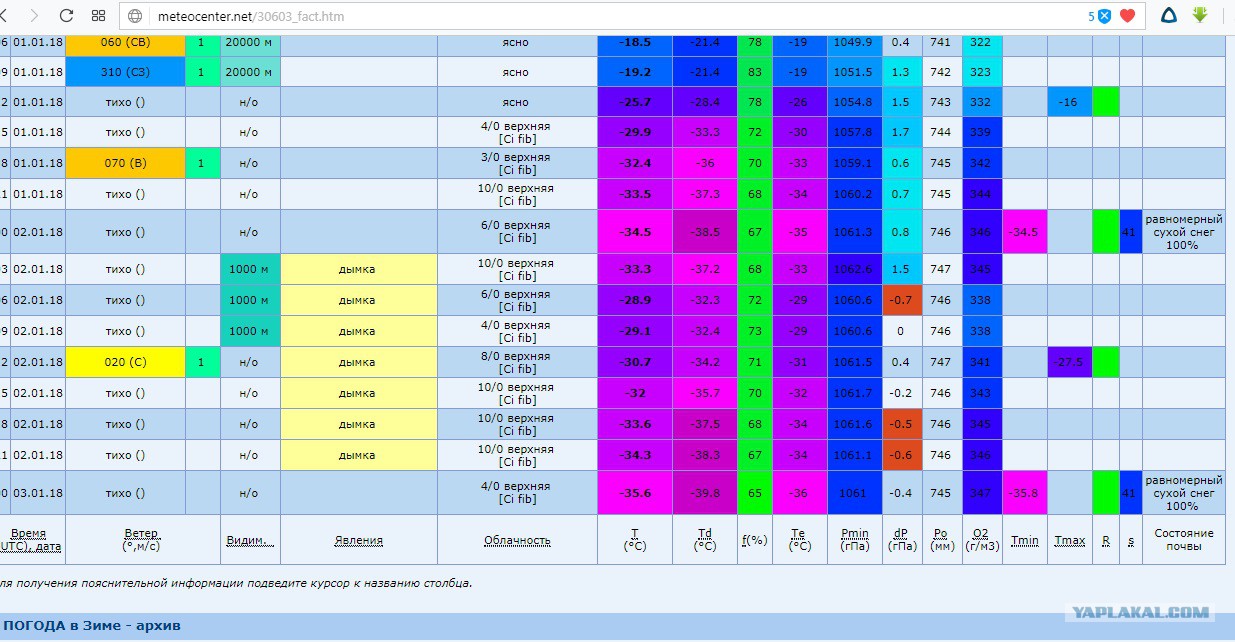Image resolution: width=1235 pixels, height=642 pixels.
Task: Click the Tmin column header
Action: pyautogui.click(x=1025, y=540)
